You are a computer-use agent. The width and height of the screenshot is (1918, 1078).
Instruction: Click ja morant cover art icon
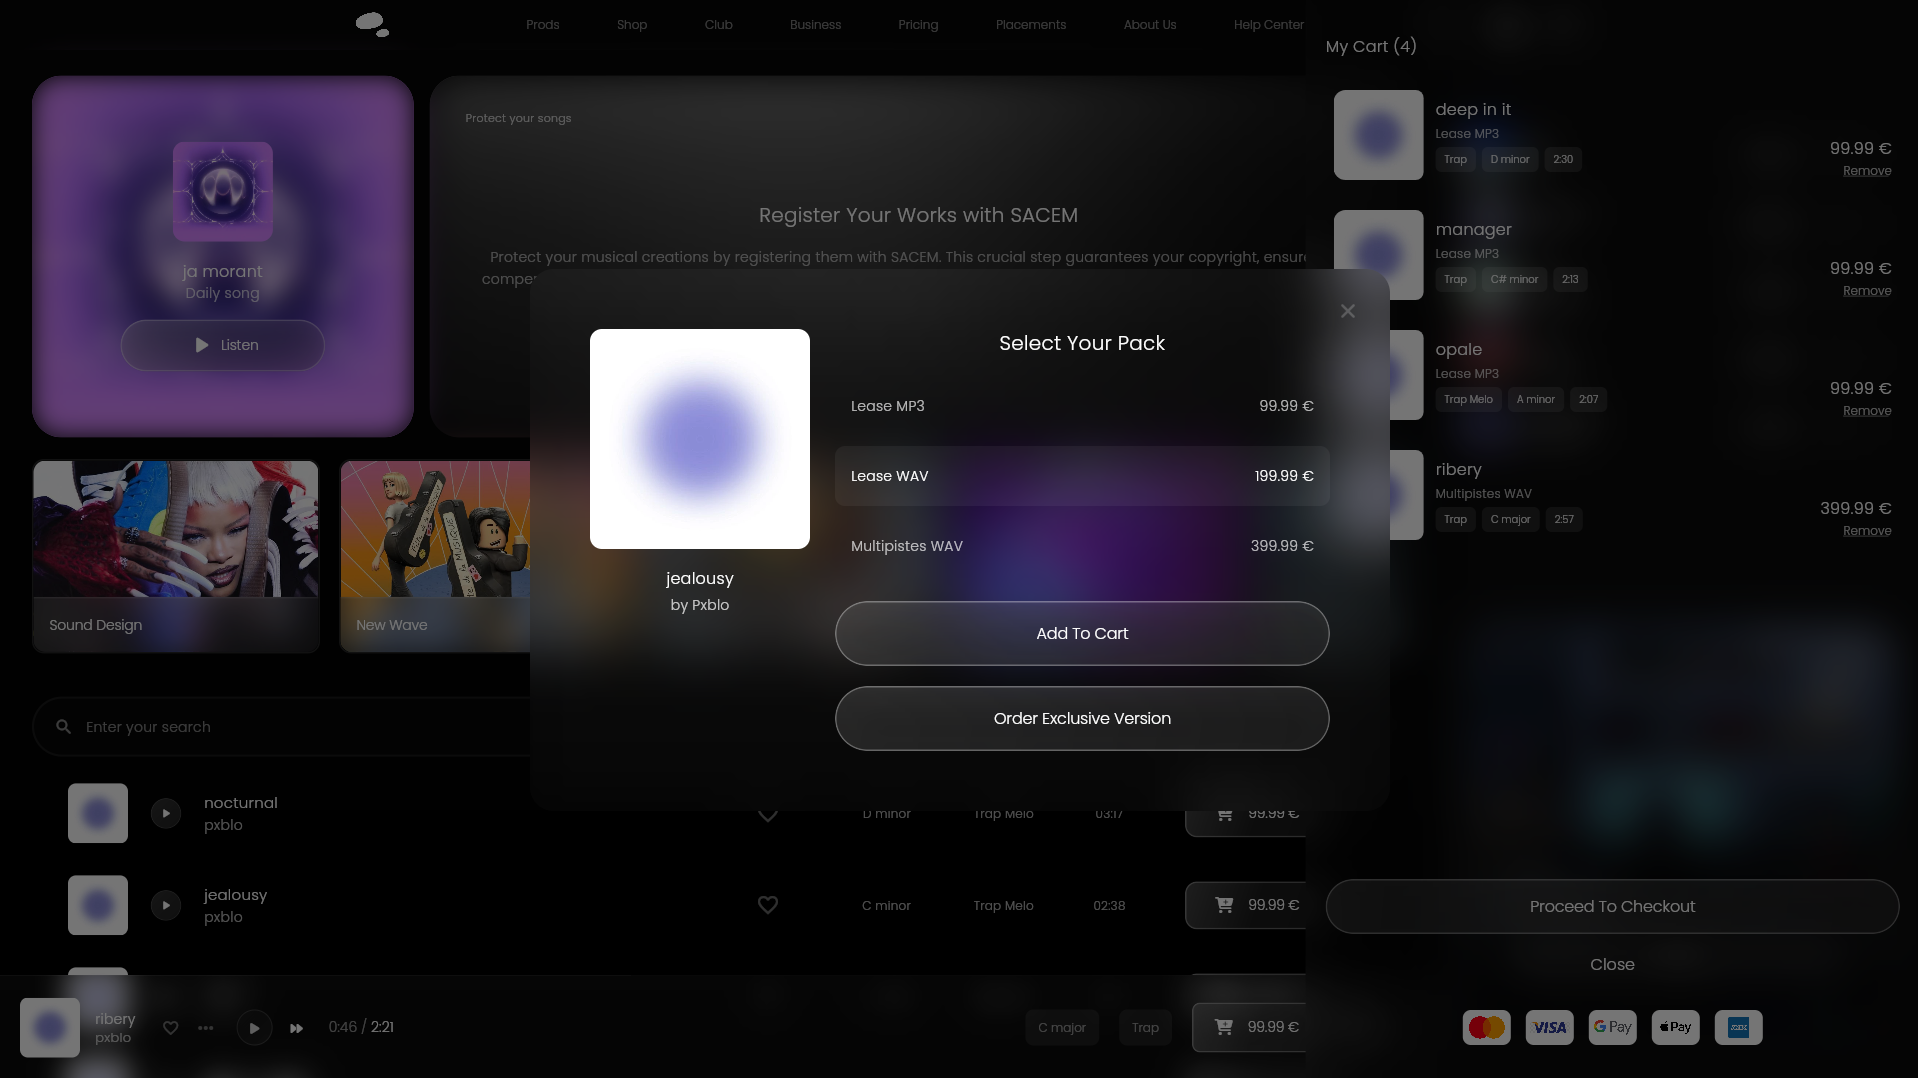coord(223,191)
